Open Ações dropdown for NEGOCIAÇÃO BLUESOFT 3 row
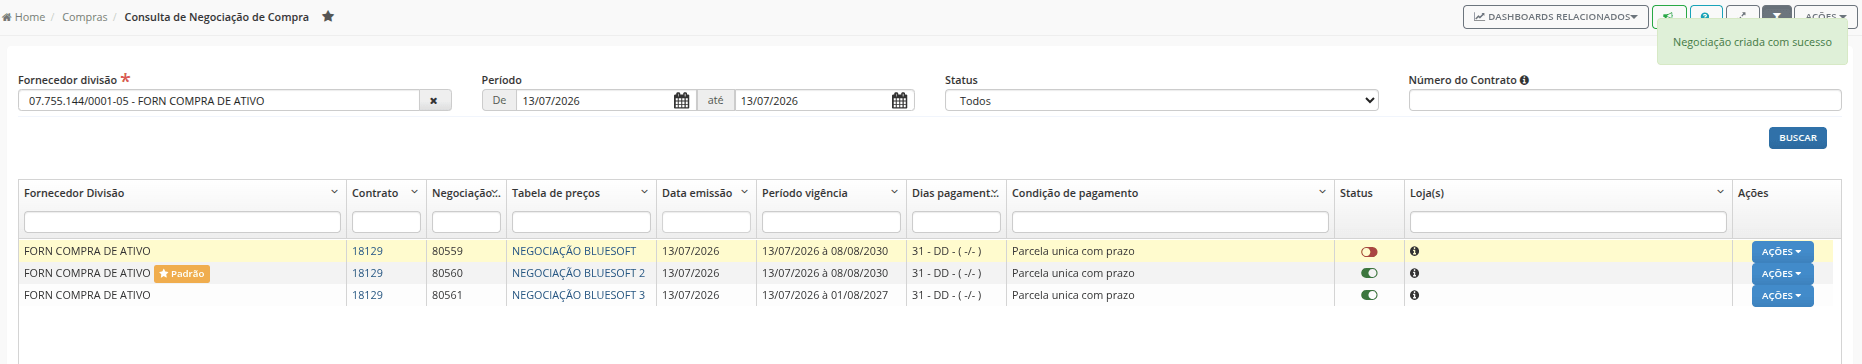 click(x=1782, y=296)
